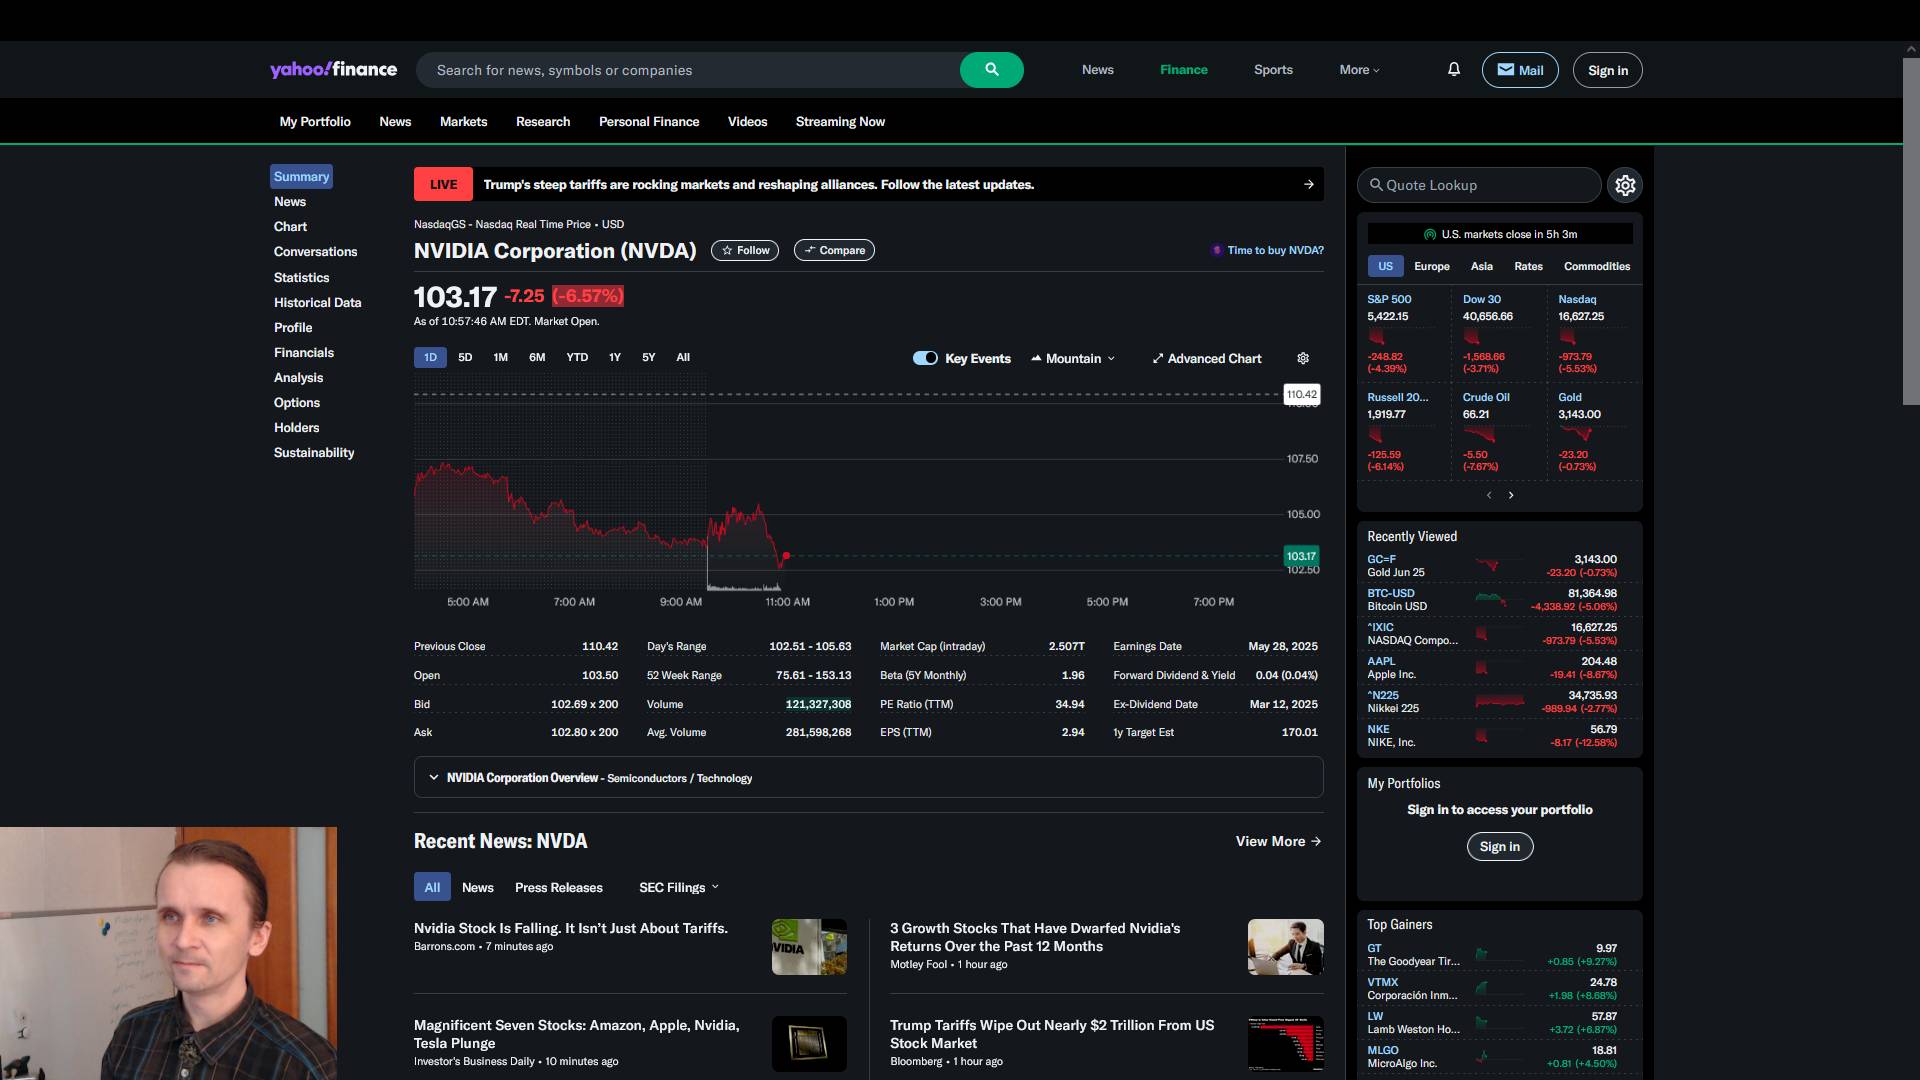Open the chart settings gear icon
Image resolution: width=1920 pixels, height=1080 pixels.
[x=1303, y=358]
